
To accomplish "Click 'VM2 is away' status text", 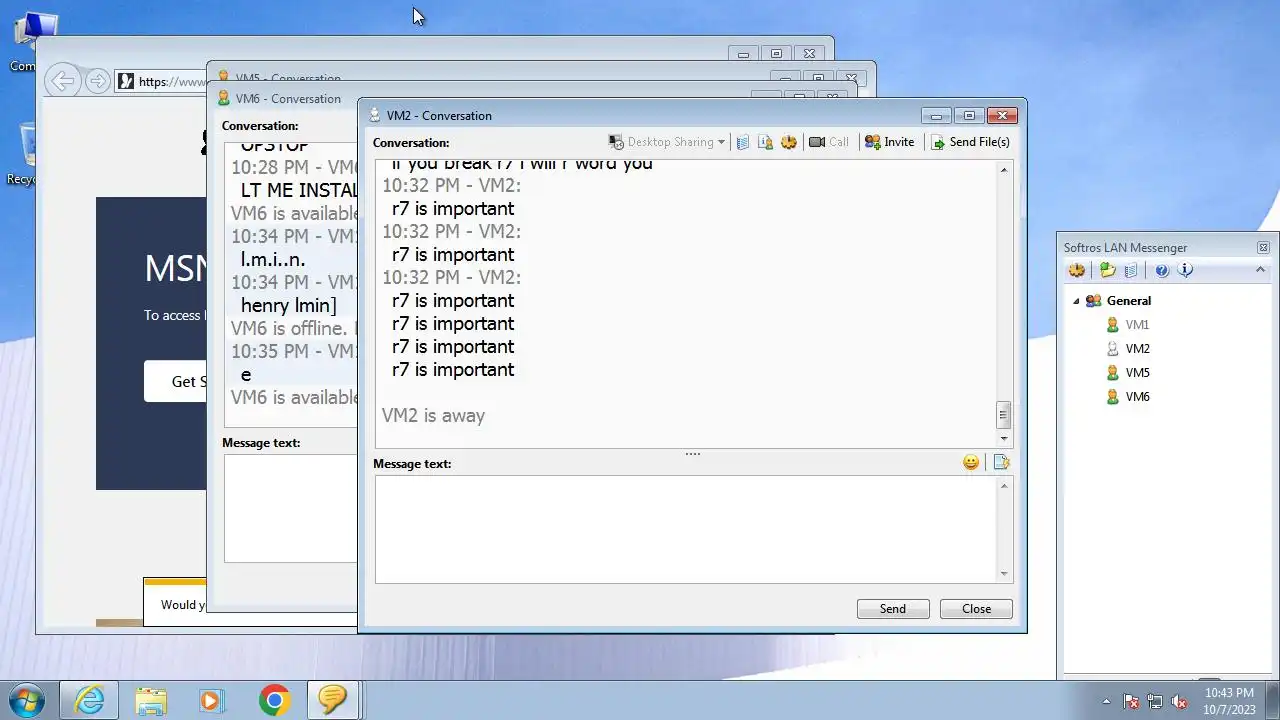I will (433, 415).
